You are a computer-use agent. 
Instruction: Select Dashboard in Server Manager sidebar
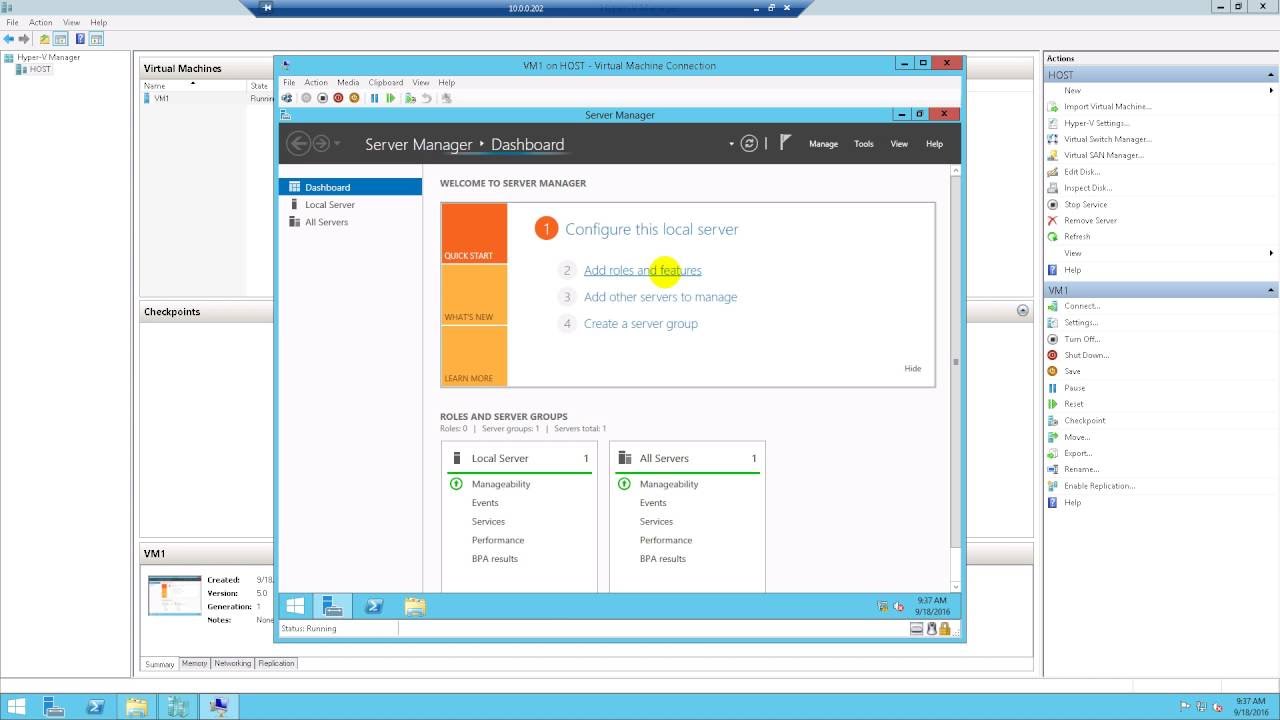pos(350,187)
